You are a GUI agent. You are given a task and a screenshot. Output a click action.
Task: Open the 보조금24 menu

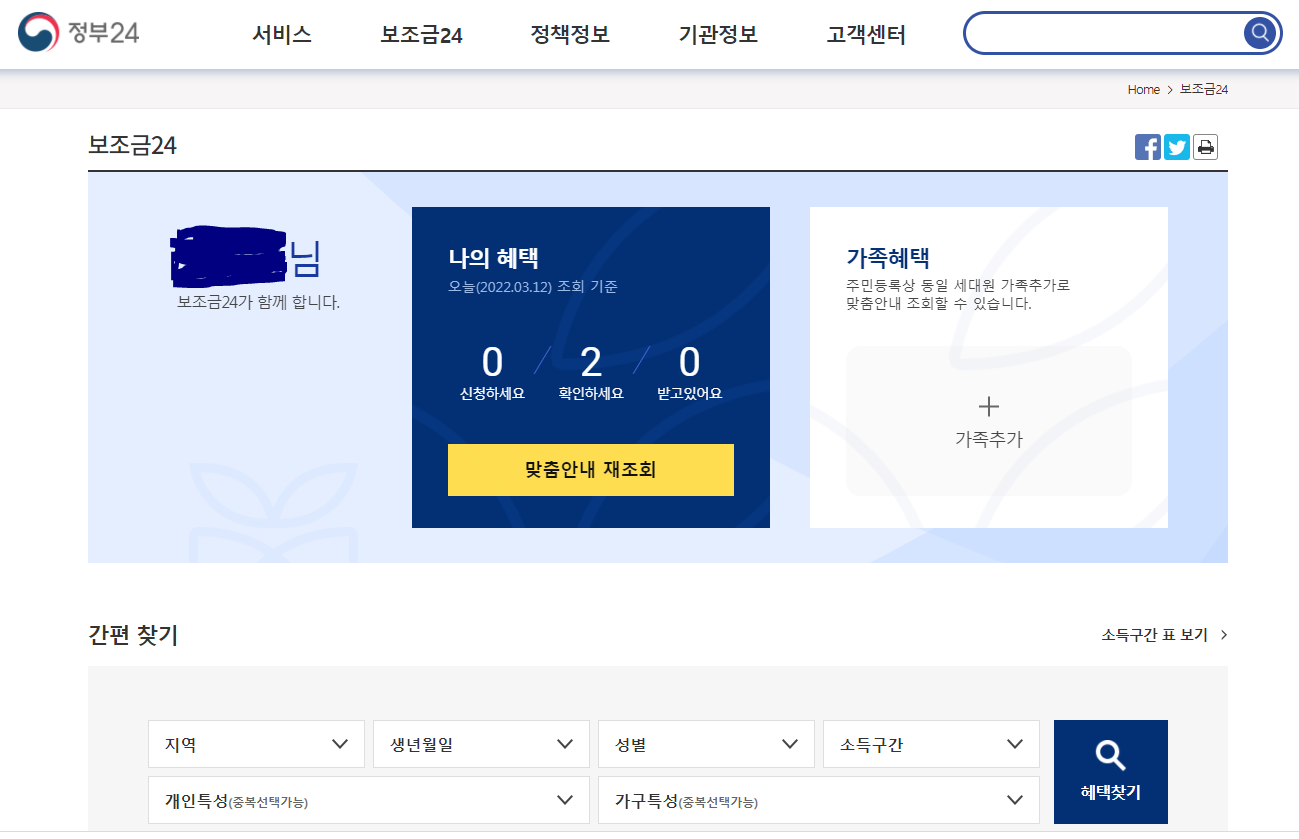click(421, 35)
